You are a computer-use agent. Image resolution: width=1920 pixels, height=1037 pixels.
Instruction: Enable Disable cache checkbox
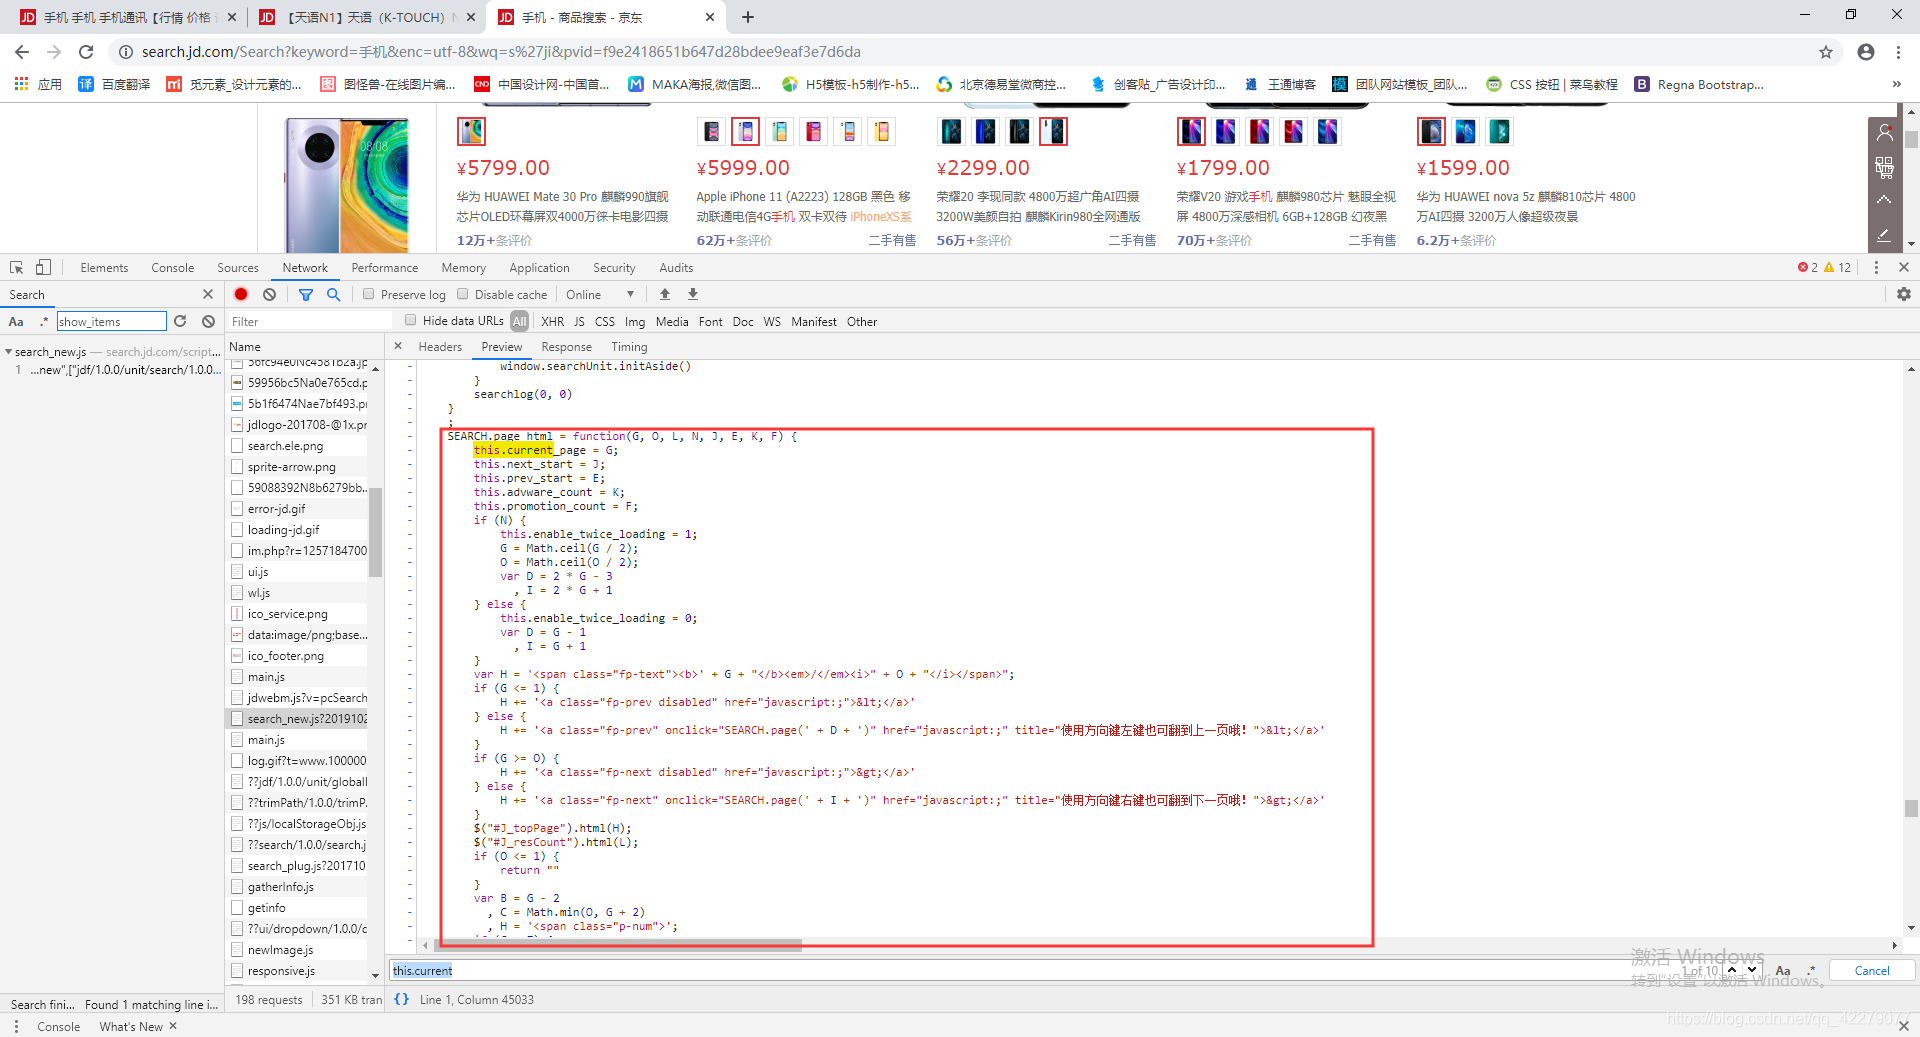463,294
